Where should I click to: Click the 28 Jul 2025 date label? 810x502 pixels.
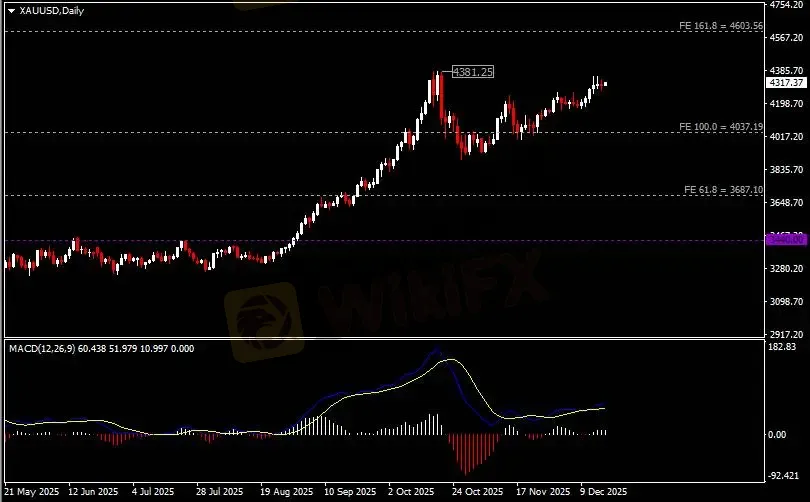click(x=220, y=492)
